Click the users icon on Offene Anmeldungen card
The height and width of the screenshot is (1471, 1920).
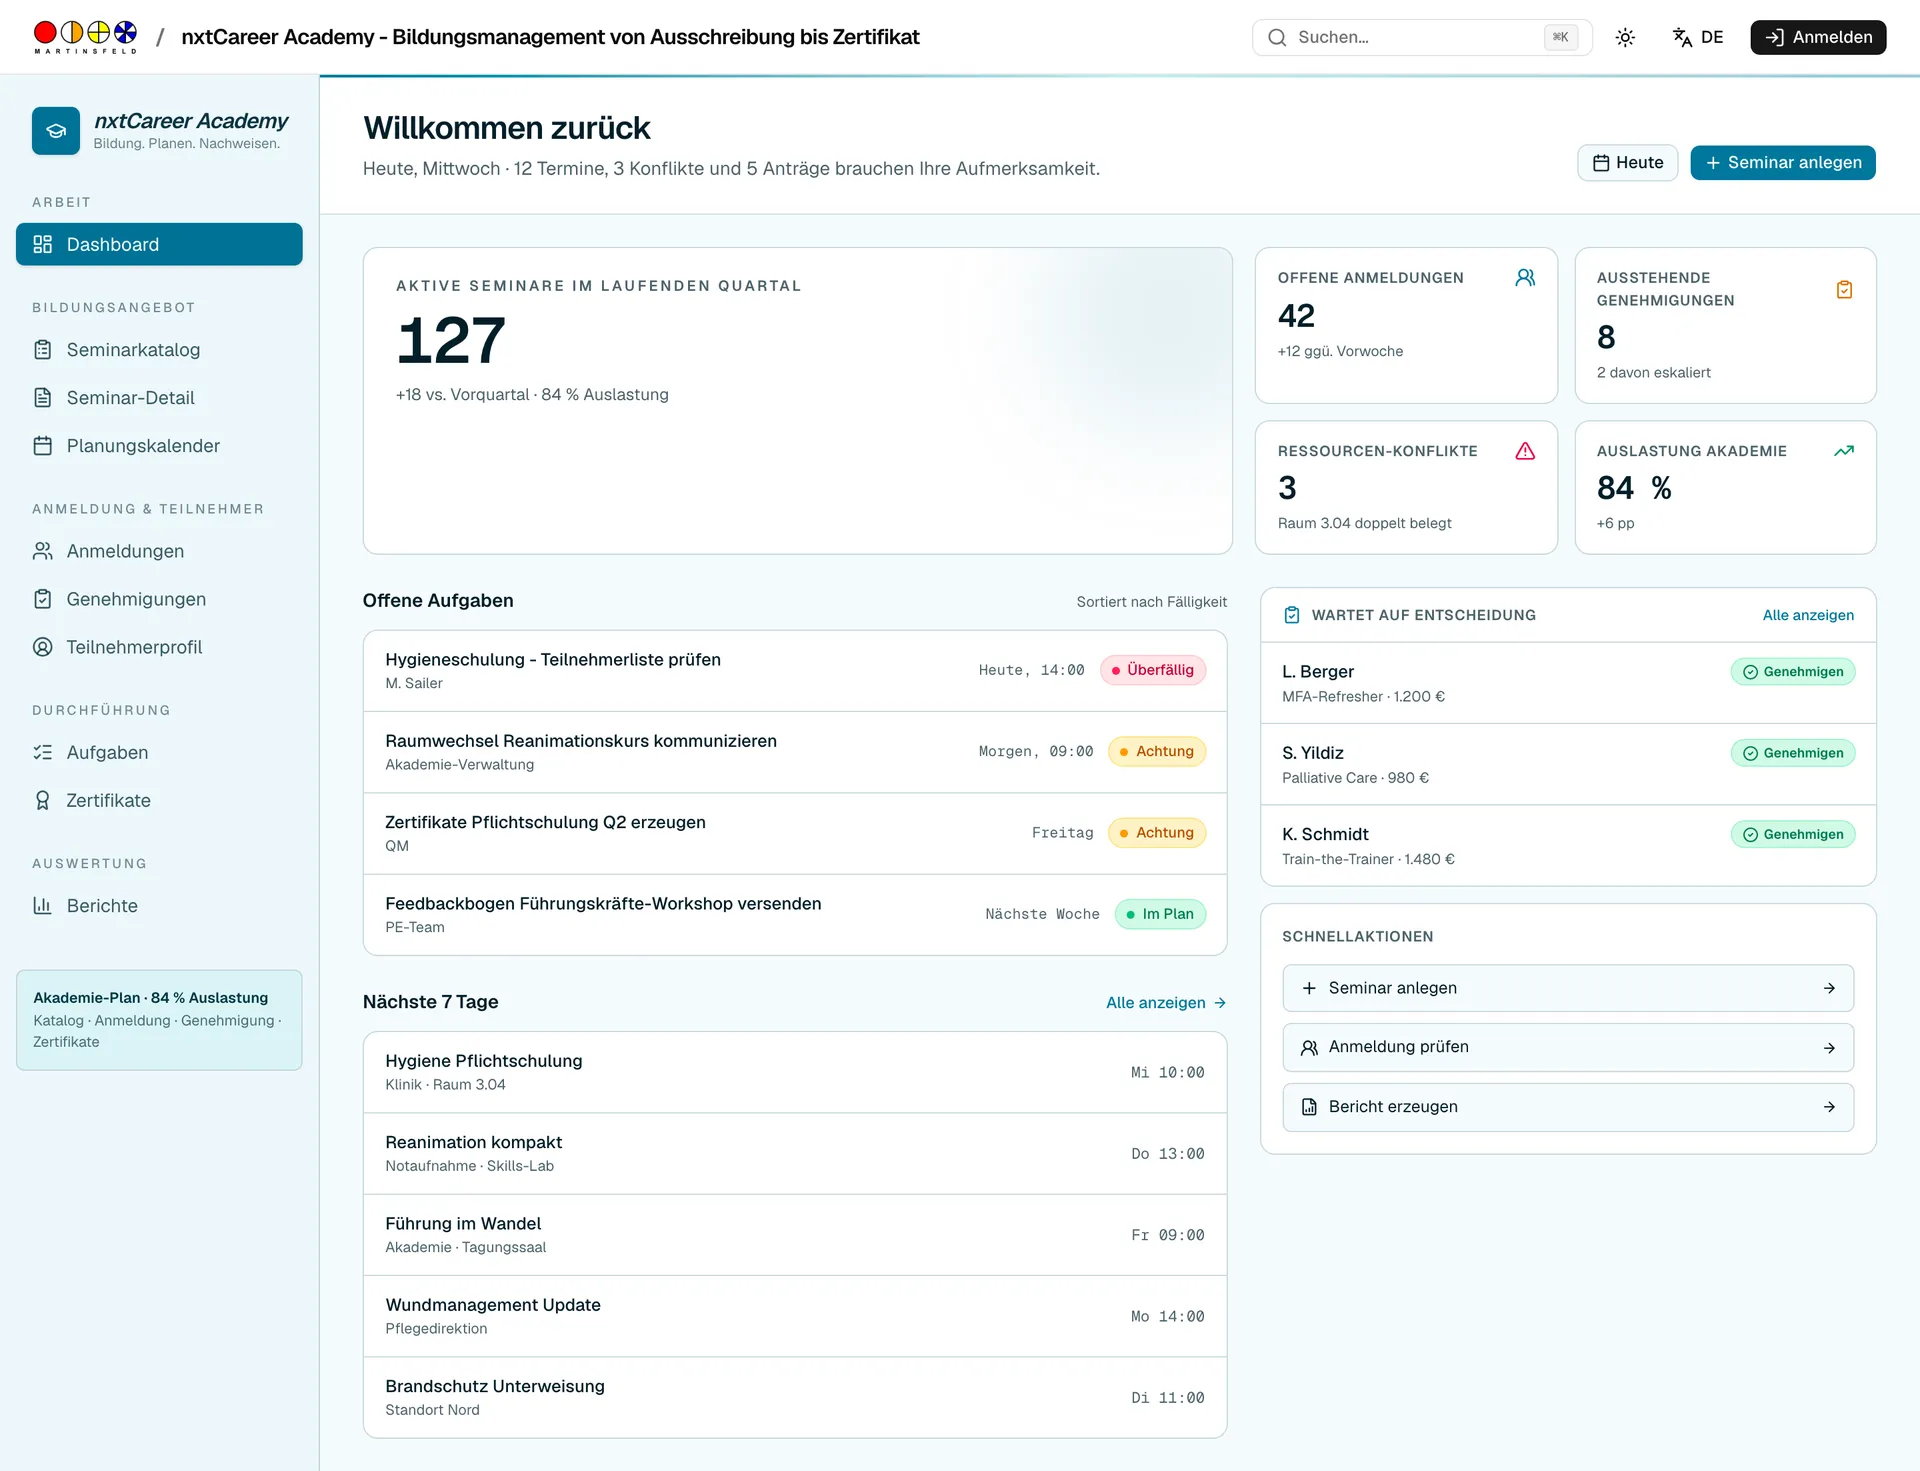pyautogui.click(x=1525, y=278)
